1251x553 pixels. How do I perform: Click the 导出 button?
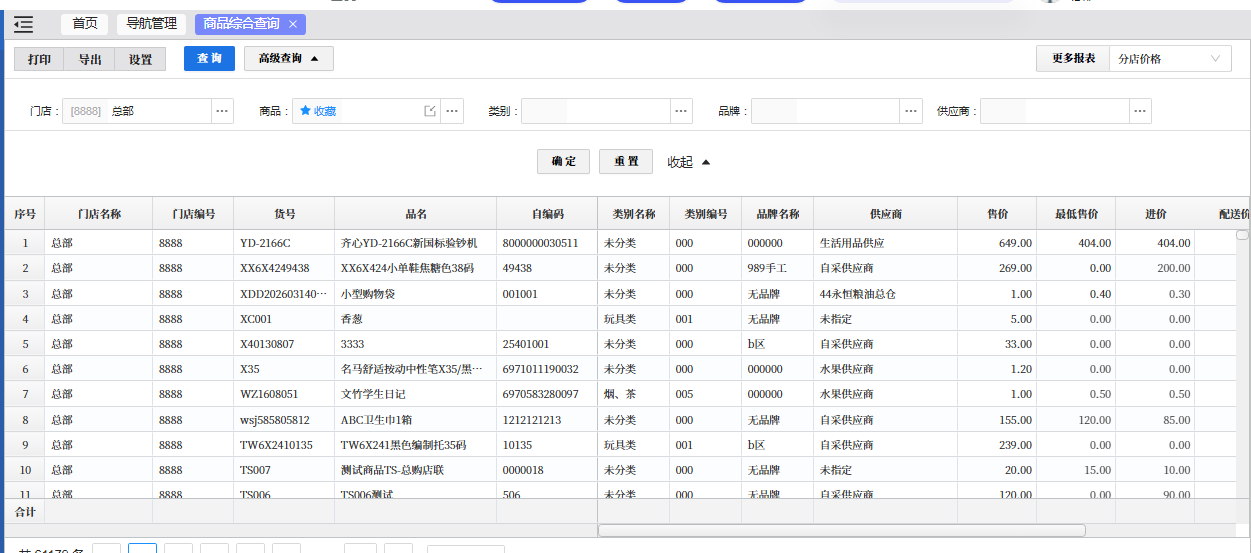point(90,59)
